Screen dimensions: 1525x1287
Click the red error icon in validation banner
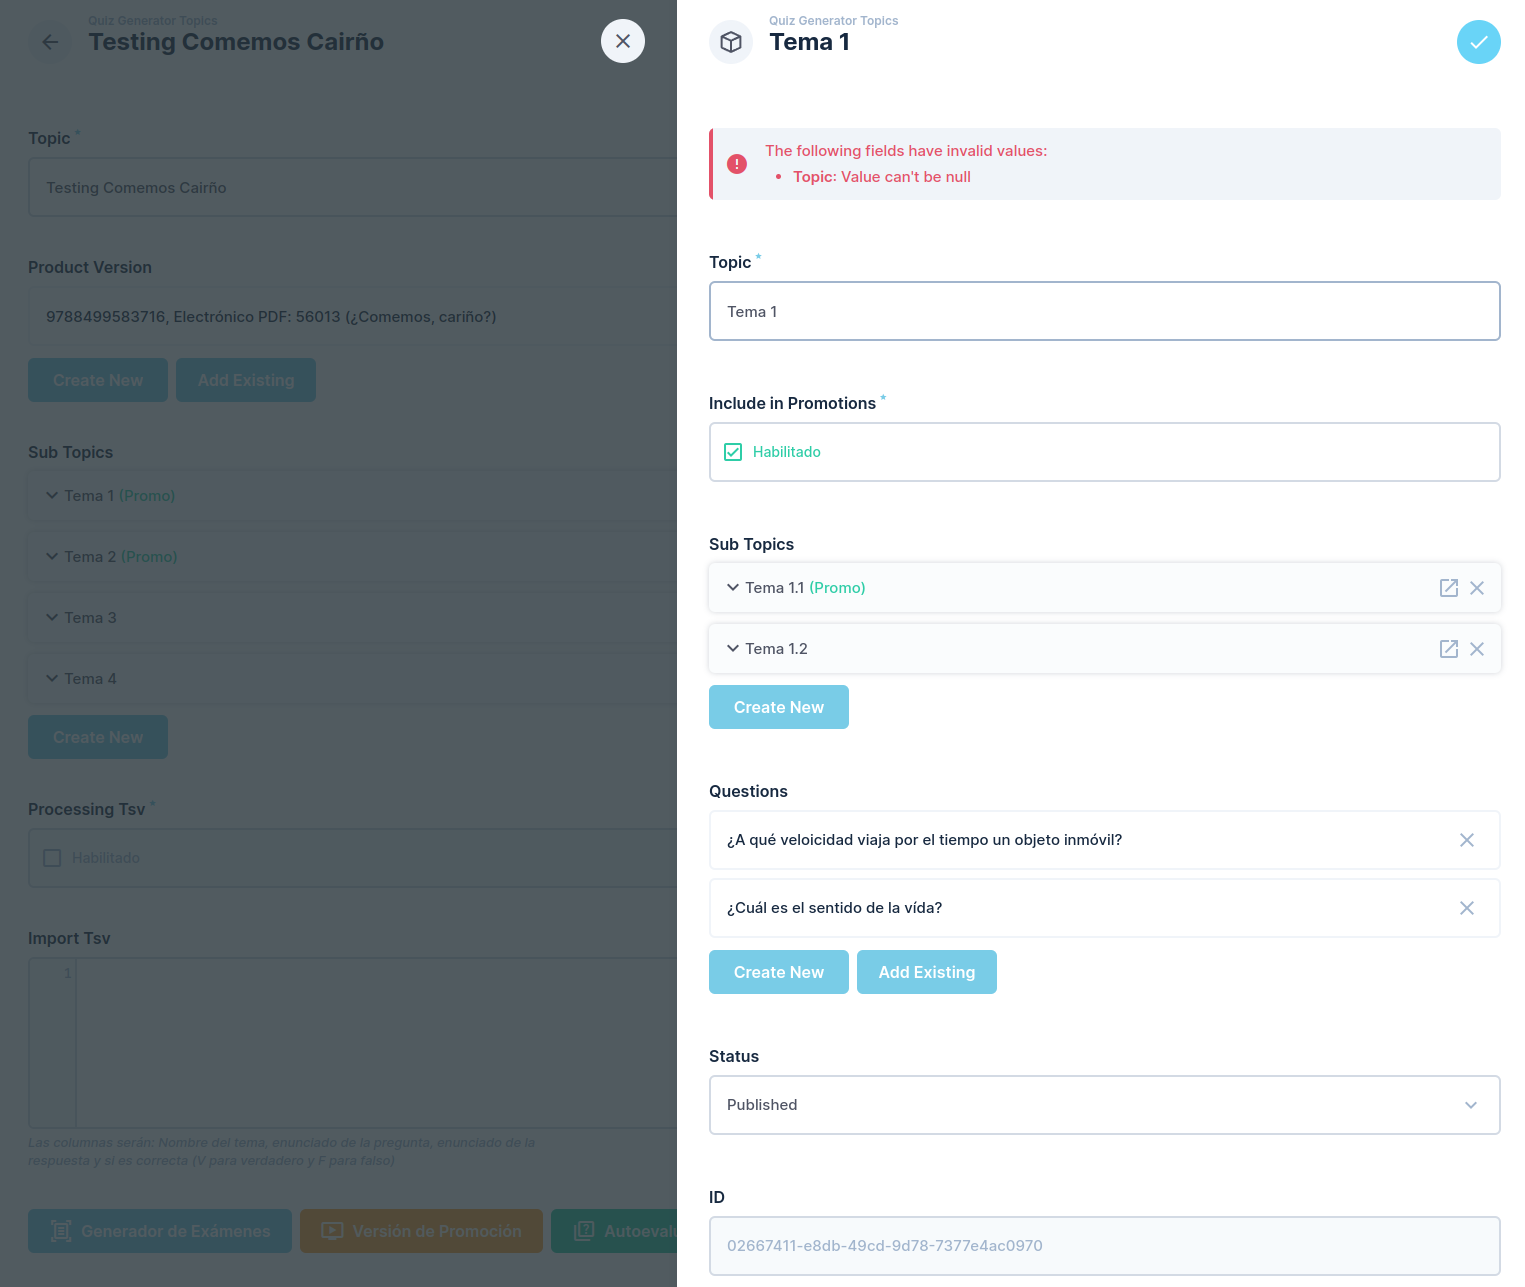coord(737,164)
